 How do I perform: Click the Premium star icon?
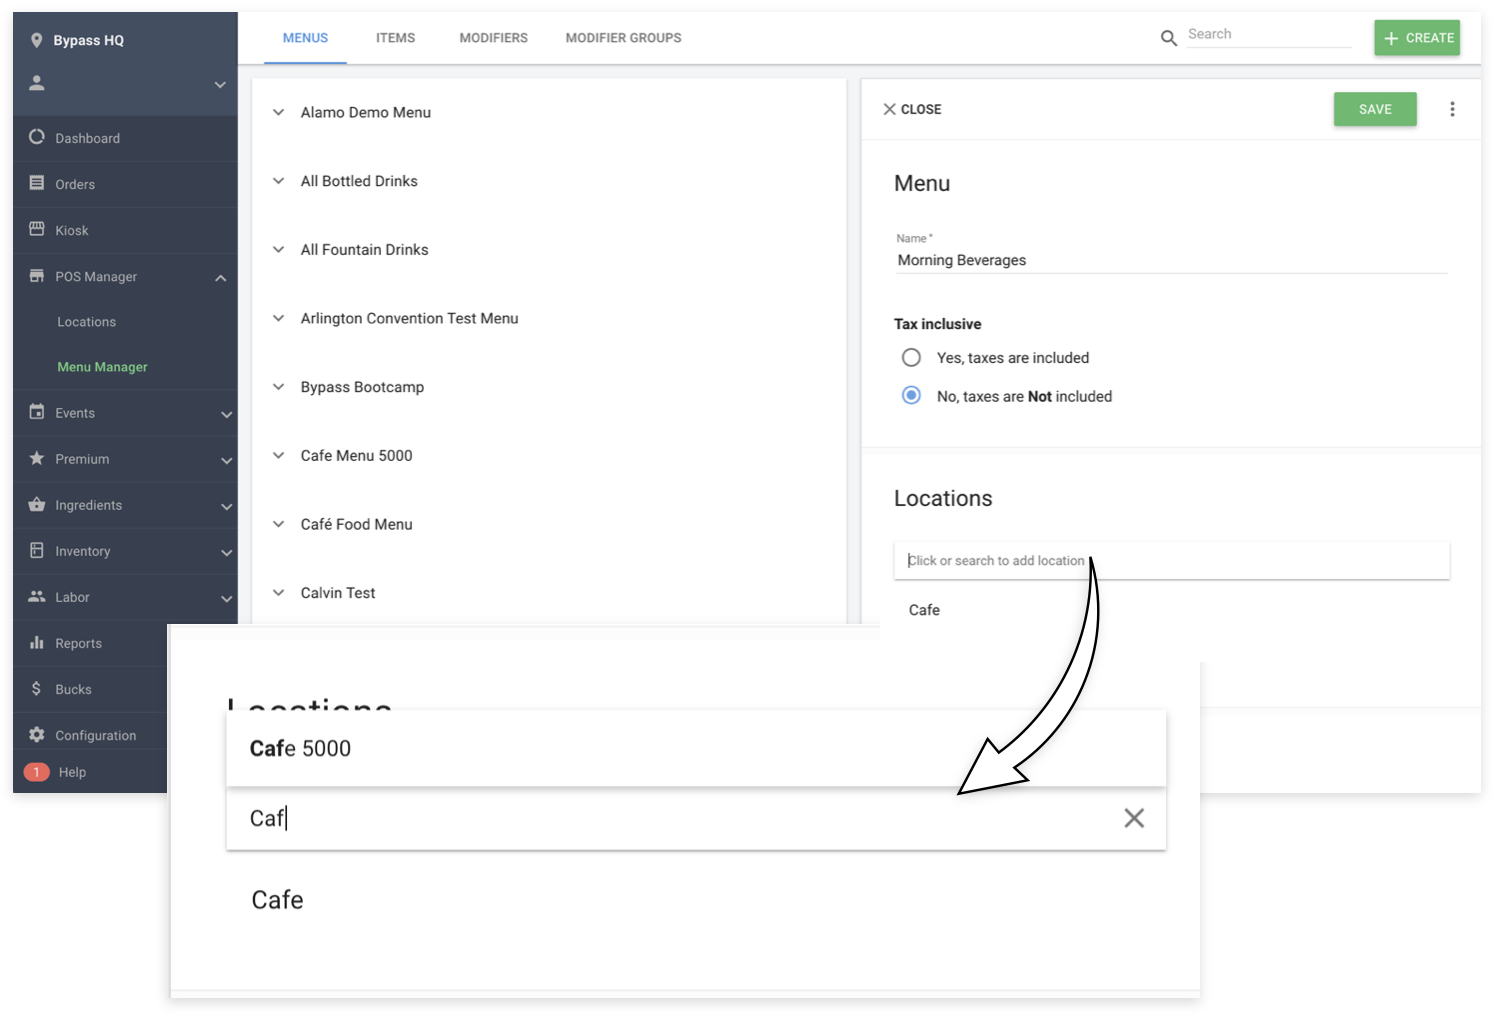[x=37, y=458]
